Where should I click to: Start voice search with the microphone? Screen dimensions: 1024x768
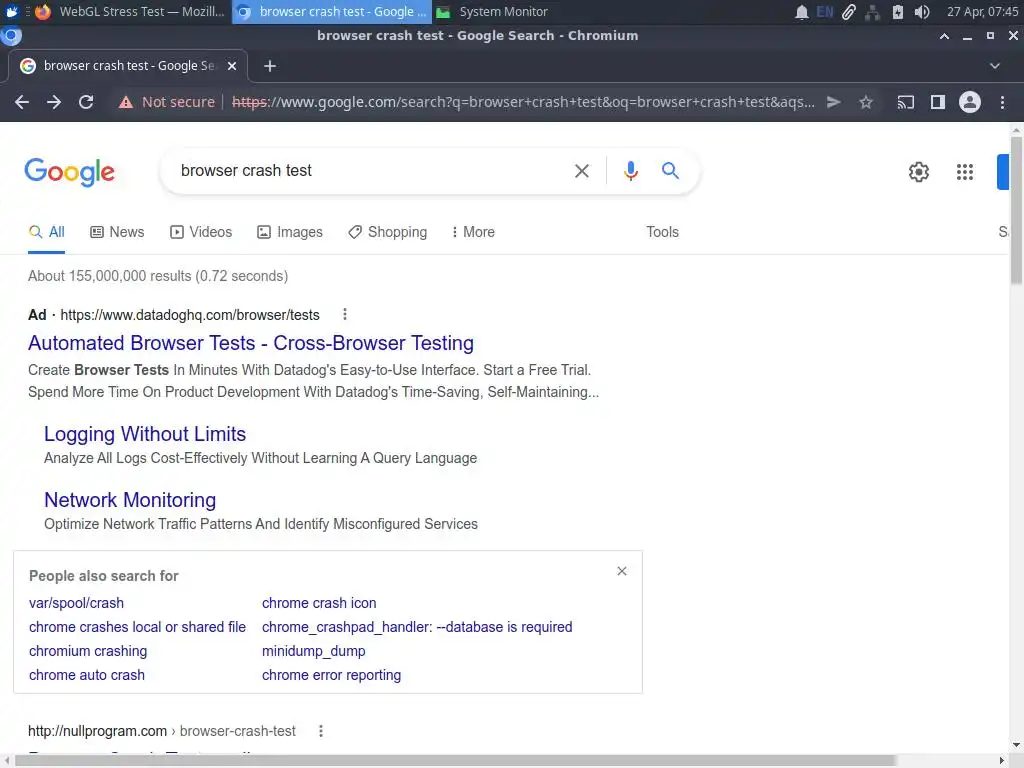(630, 171)
